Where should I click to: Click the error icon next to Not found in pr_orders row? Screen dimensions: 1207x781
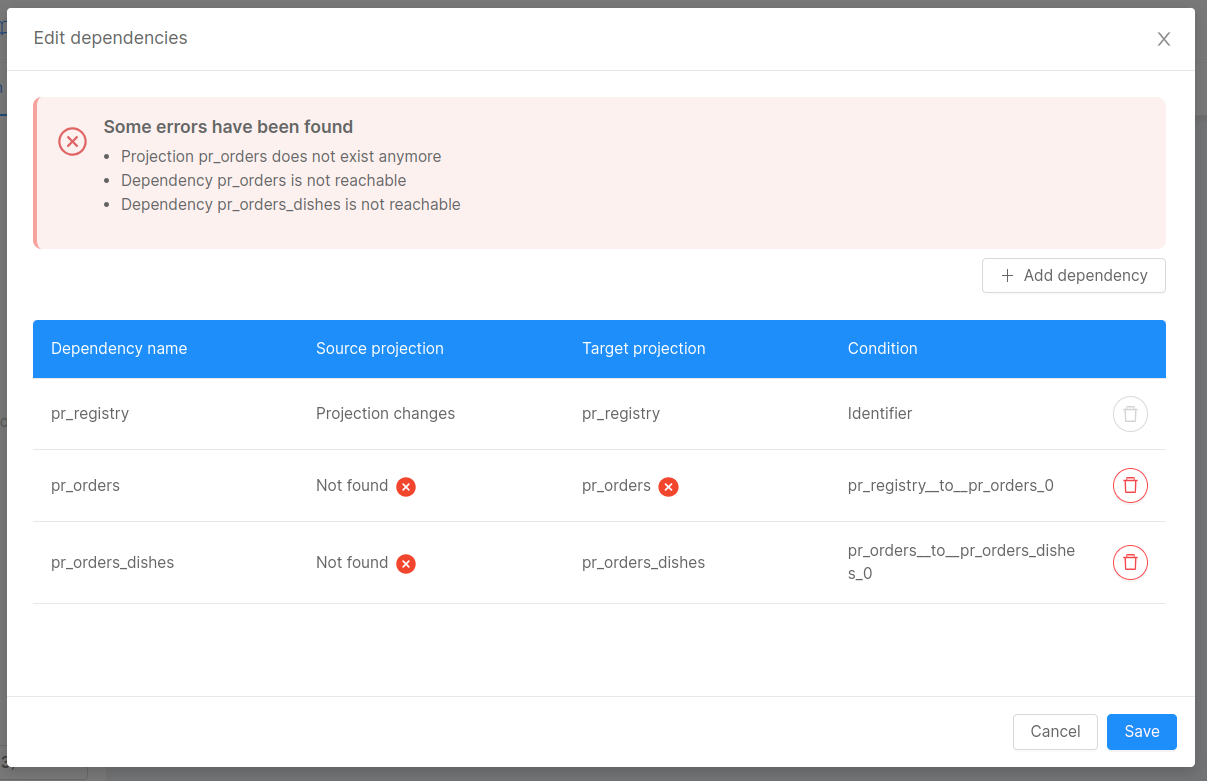[406, 487]
